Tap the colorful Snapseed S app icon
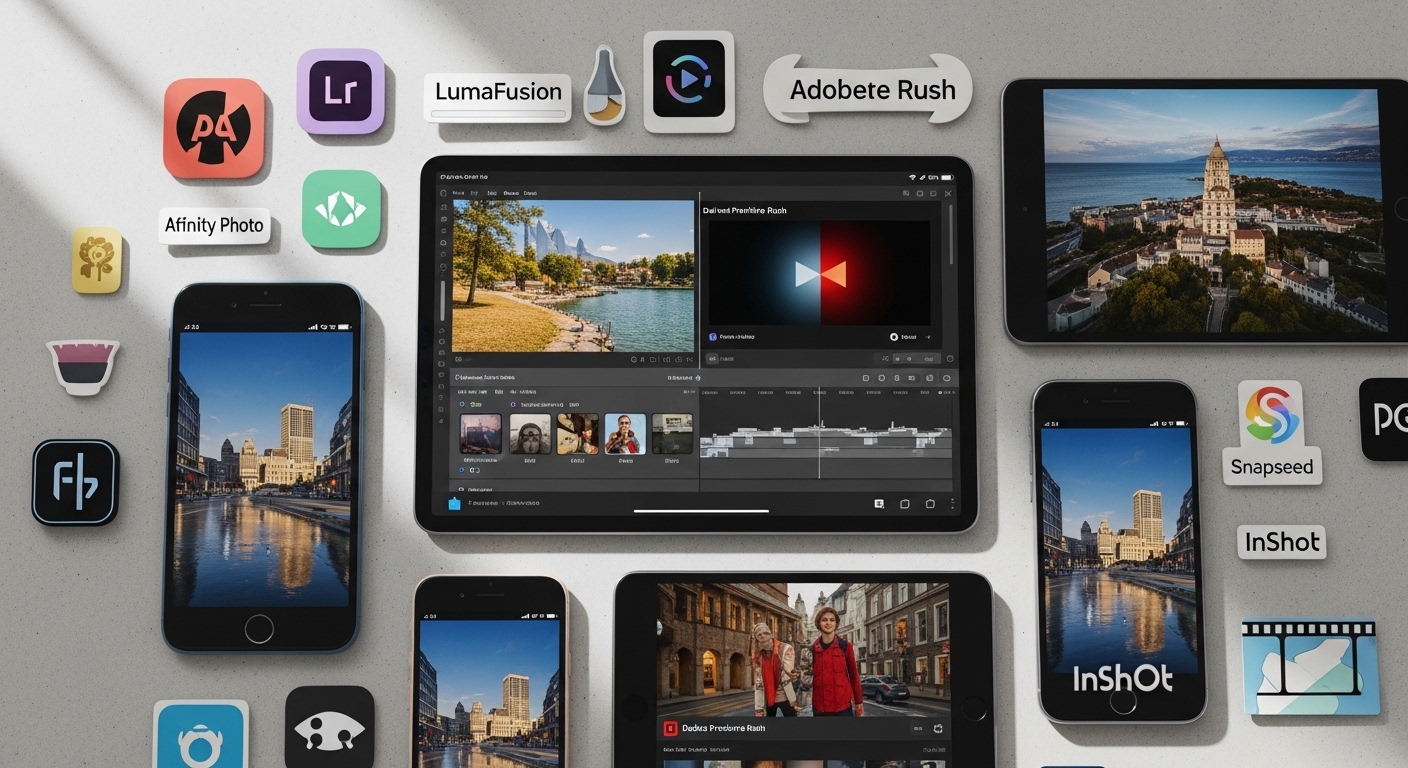The image size is (1408, 768). (1270, 415)
